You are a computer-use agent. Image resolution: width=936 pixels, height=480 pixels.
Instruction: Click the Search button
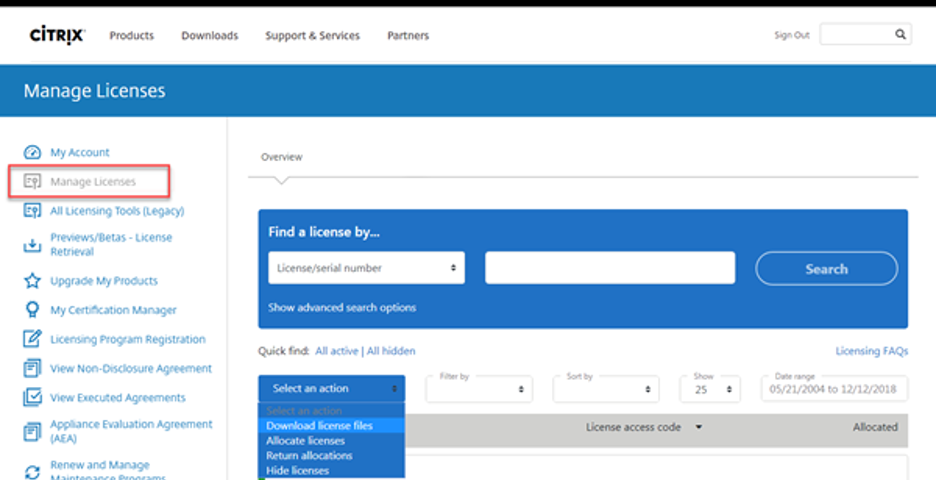pyautogui.click(x=827, y=269)
